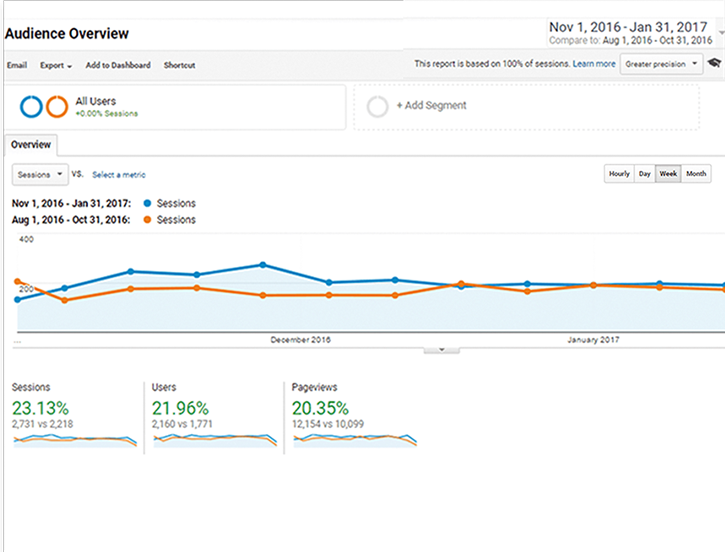Click the Pageviews sparkline chart
The image size is (725, 552).
point(355,440)
